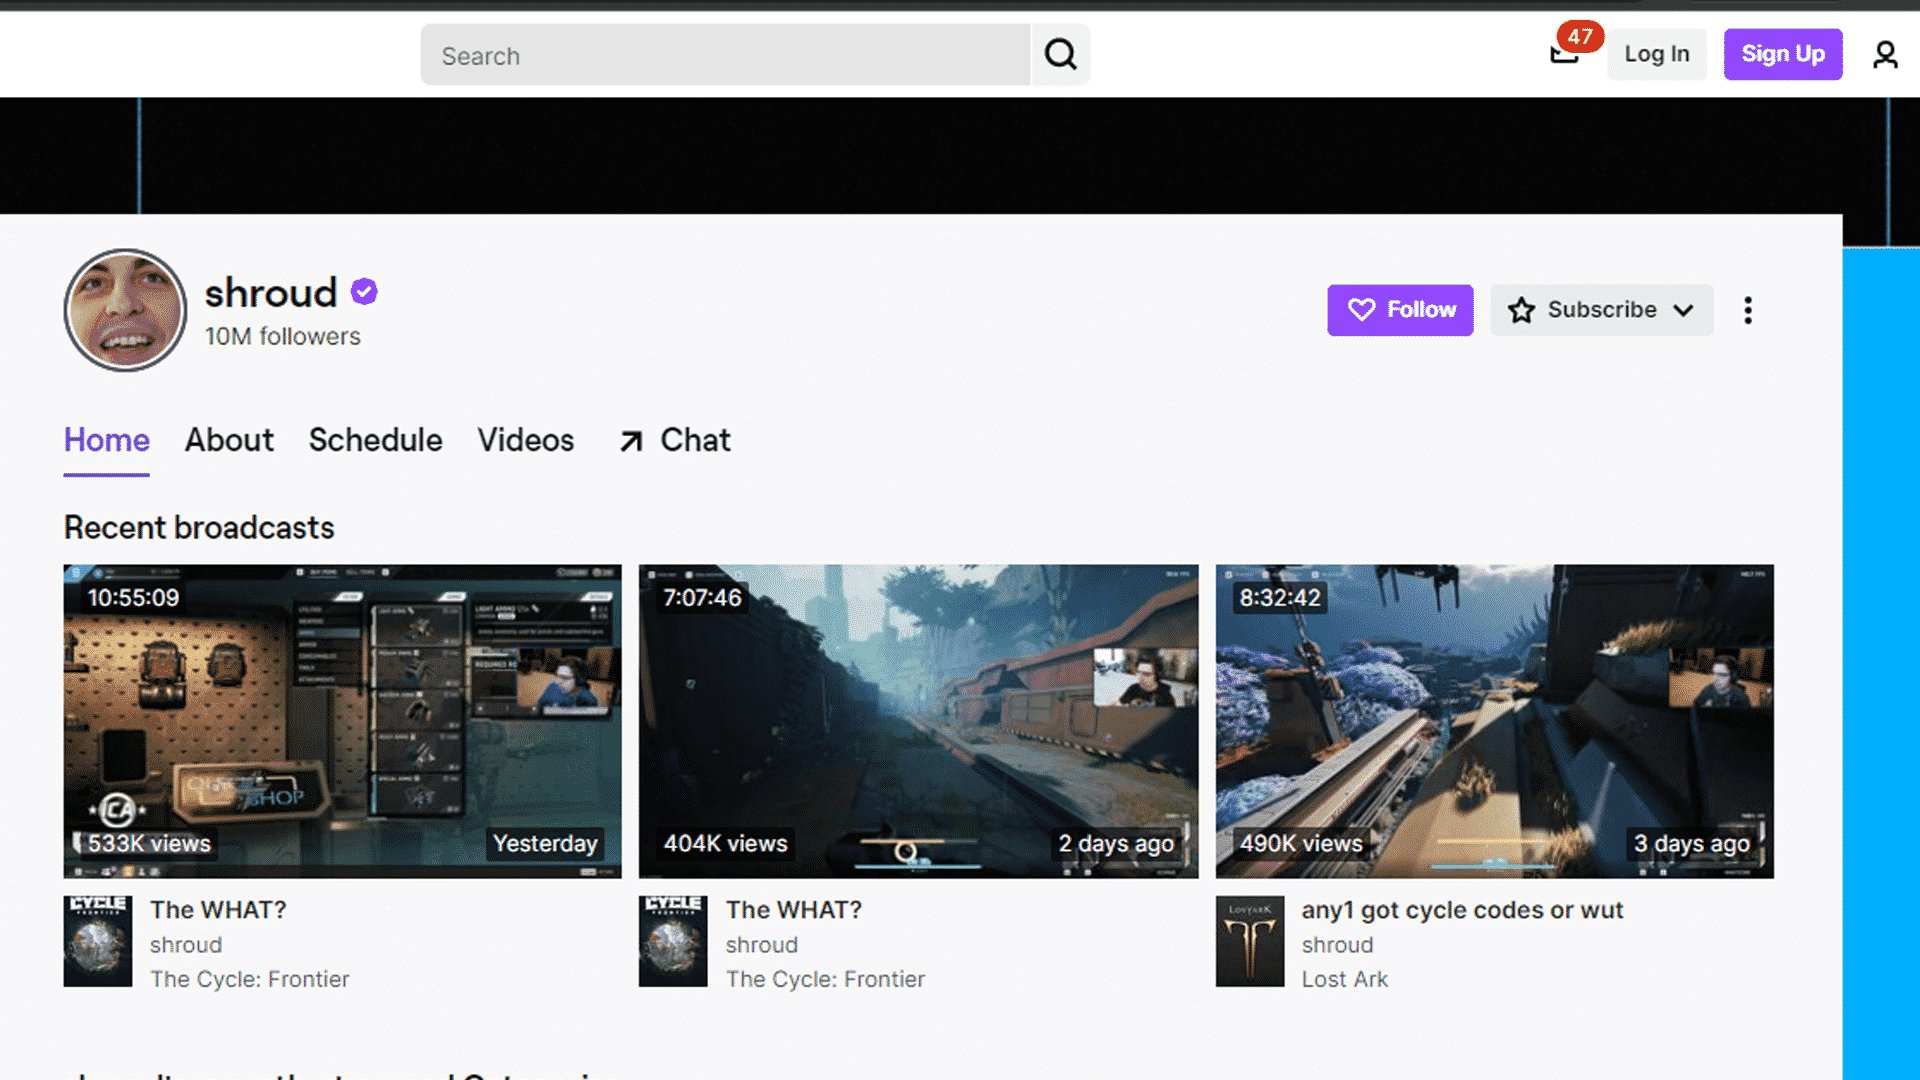Select the Home tab
The height and width of the screenshot is (1080, 1920).
click(x=107, y=440)
